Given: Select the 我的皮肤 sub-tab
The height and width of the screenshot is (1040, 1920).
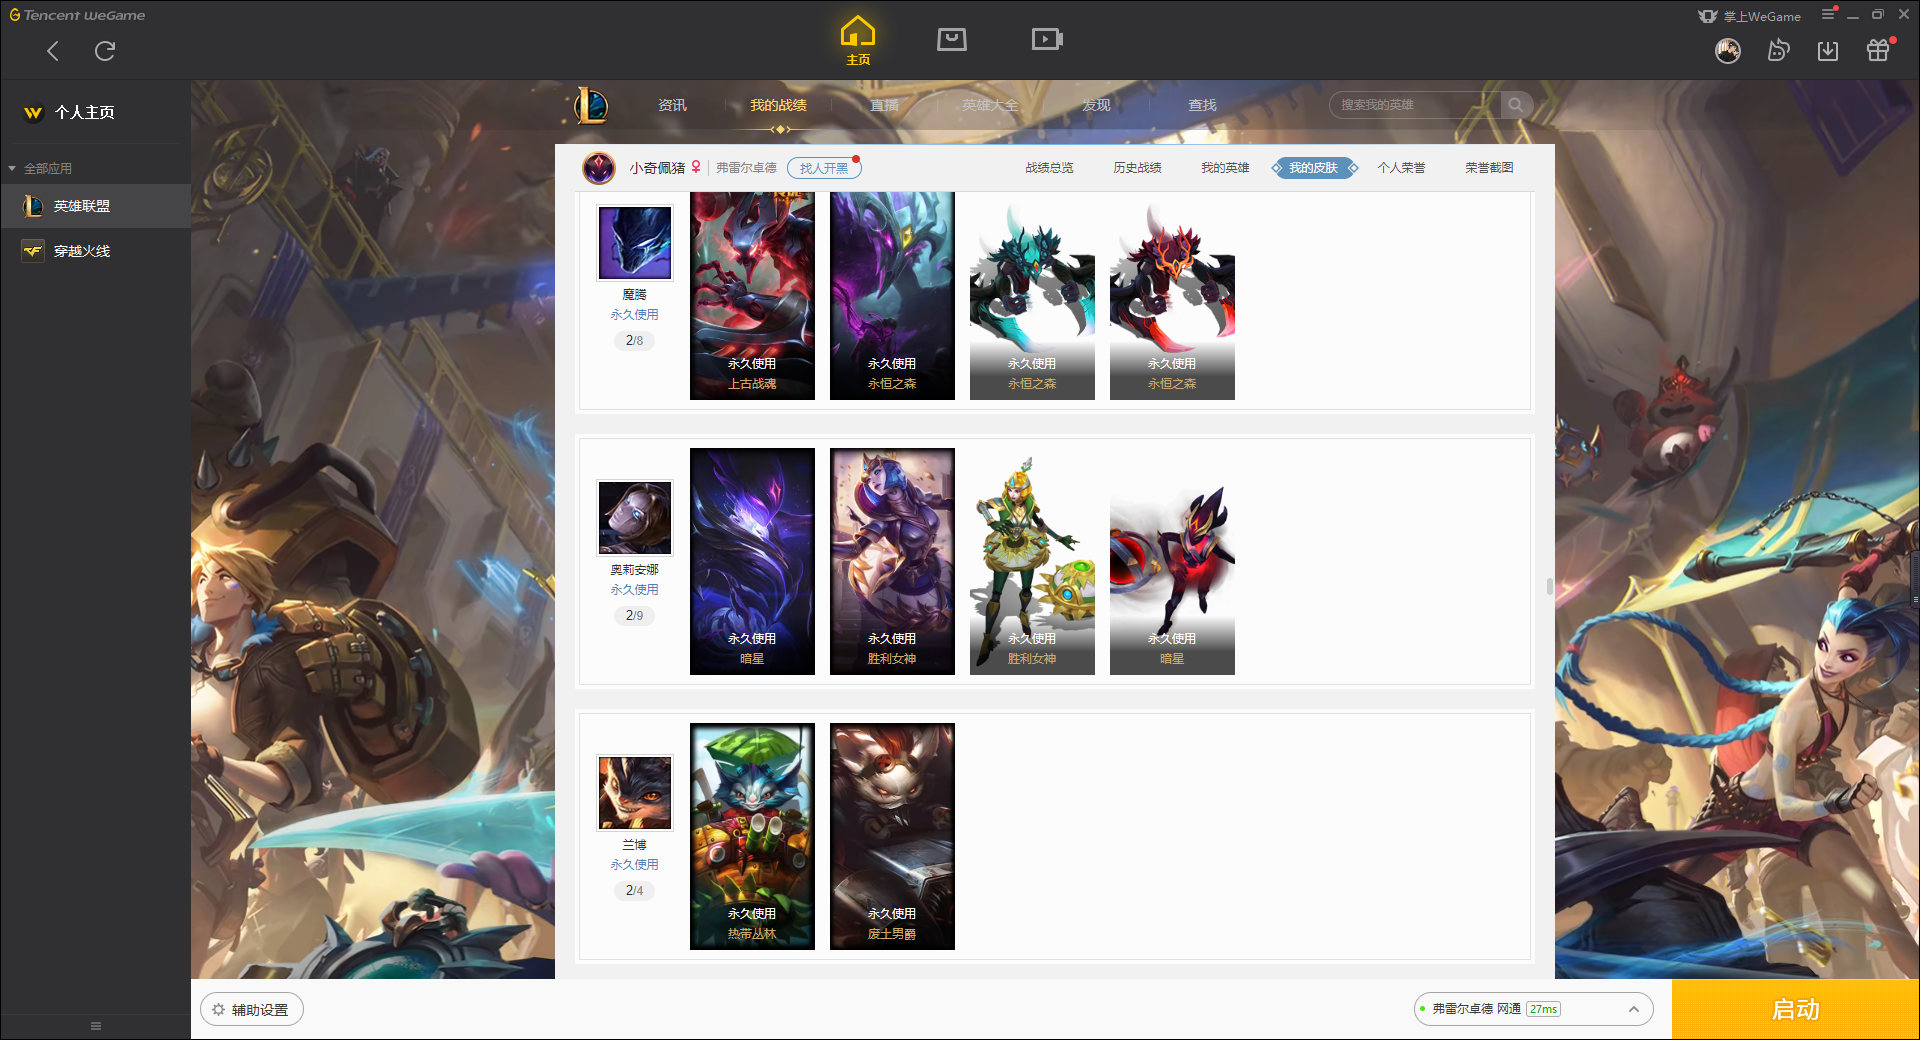Looking at the screenshot, I should (1314, 168).
